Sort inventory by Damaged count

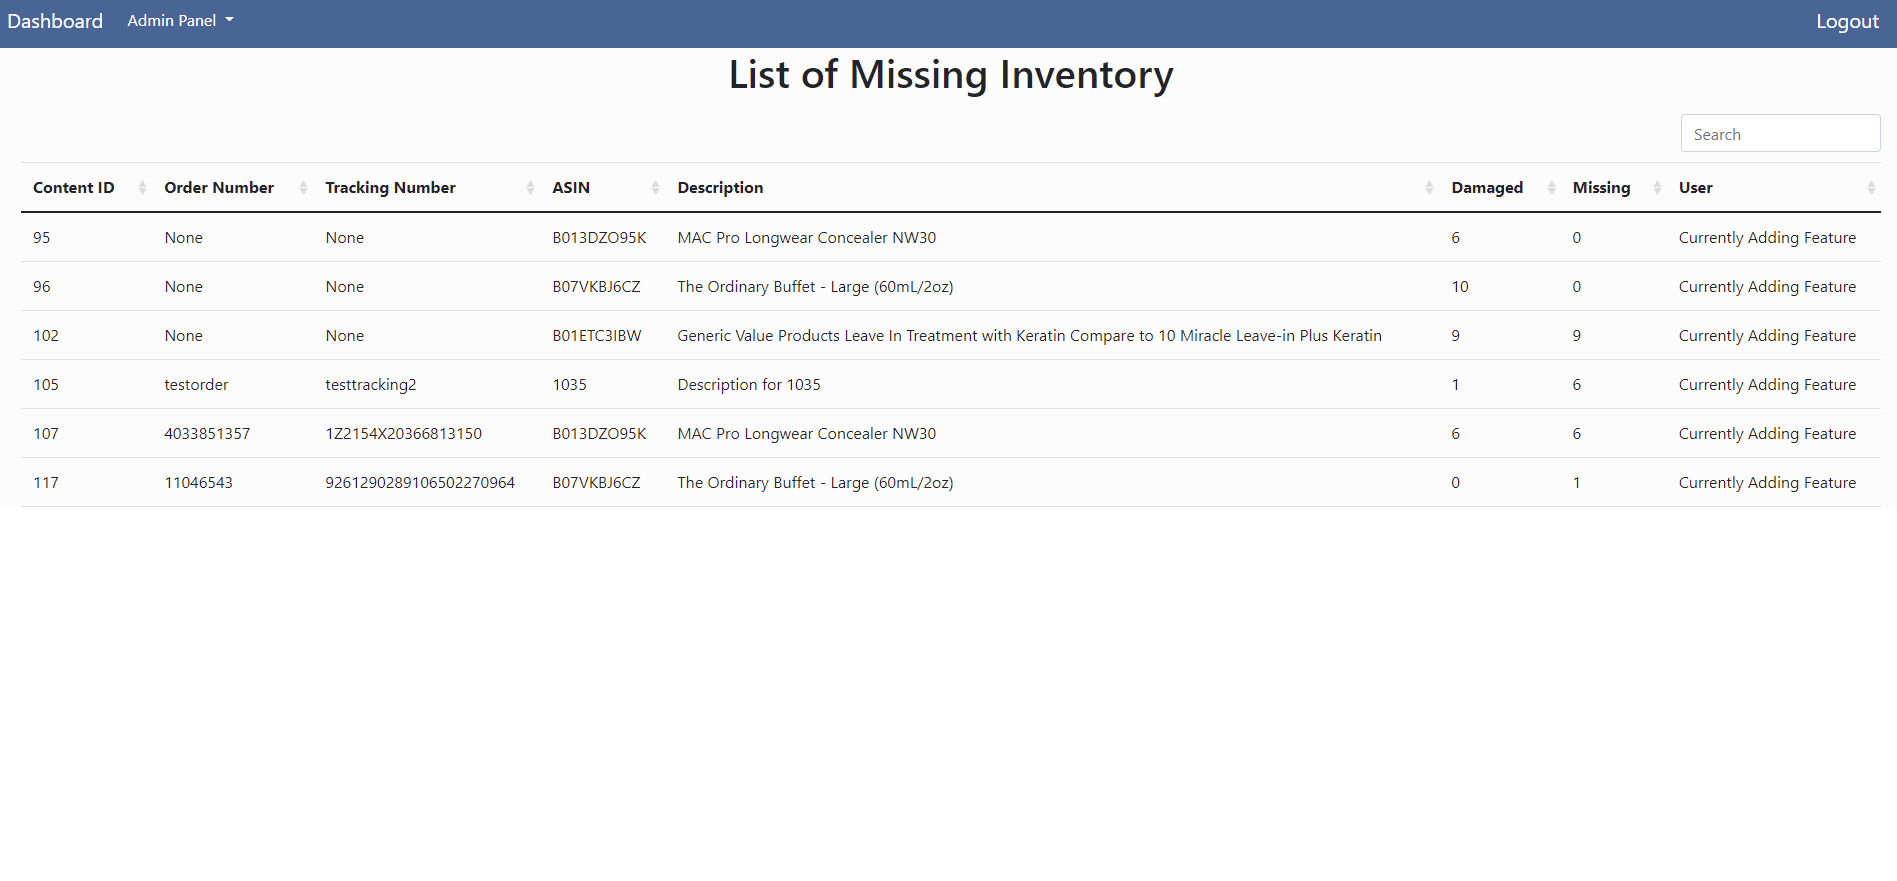tap(1552, 187)
